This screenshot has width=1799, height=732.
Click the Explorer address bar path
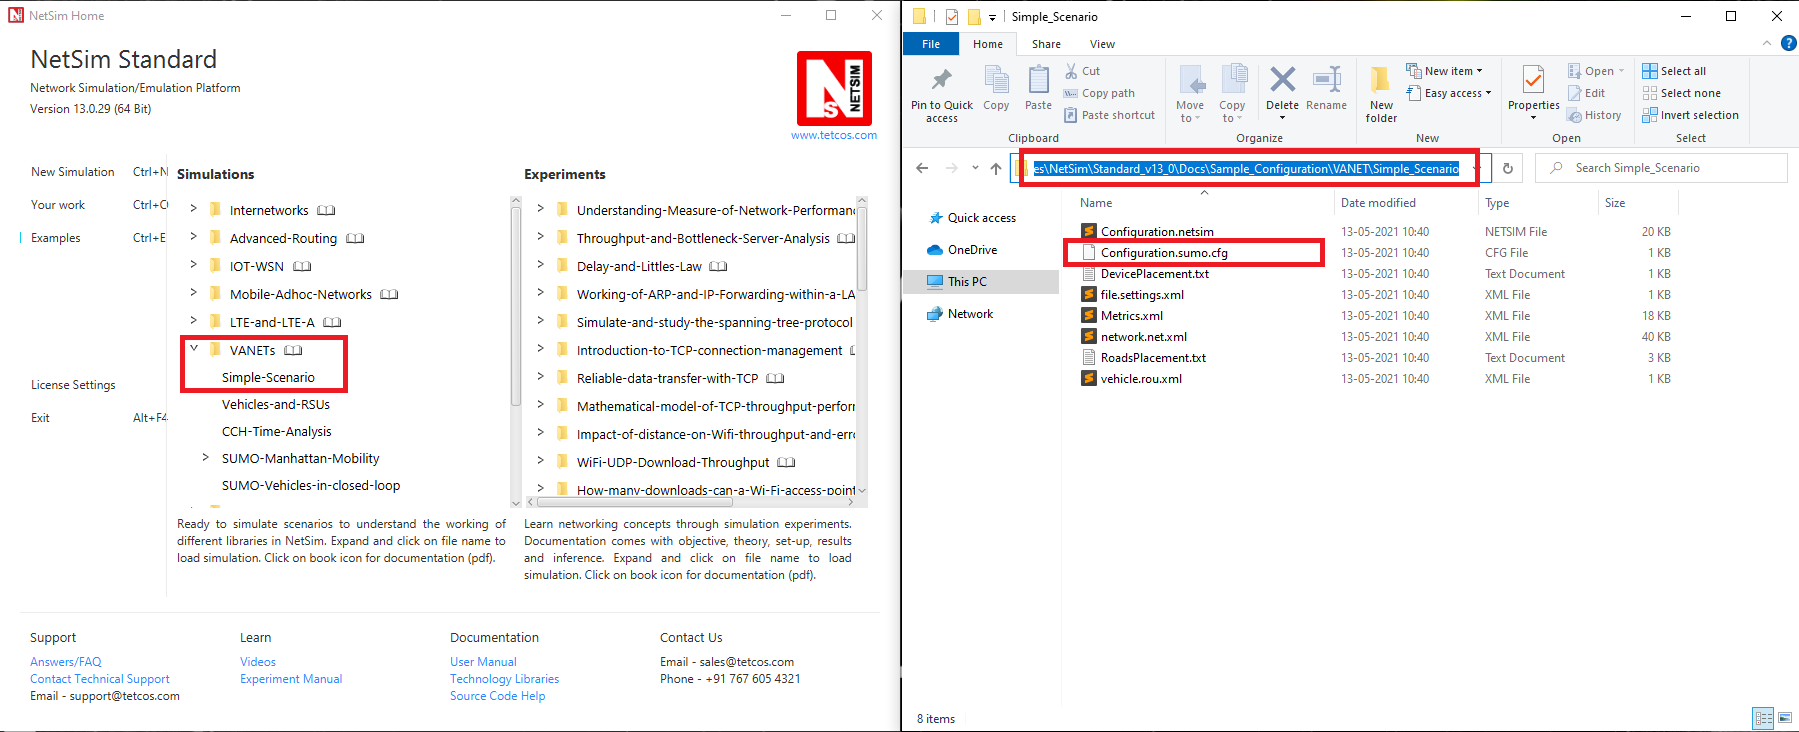[1246, 168]
